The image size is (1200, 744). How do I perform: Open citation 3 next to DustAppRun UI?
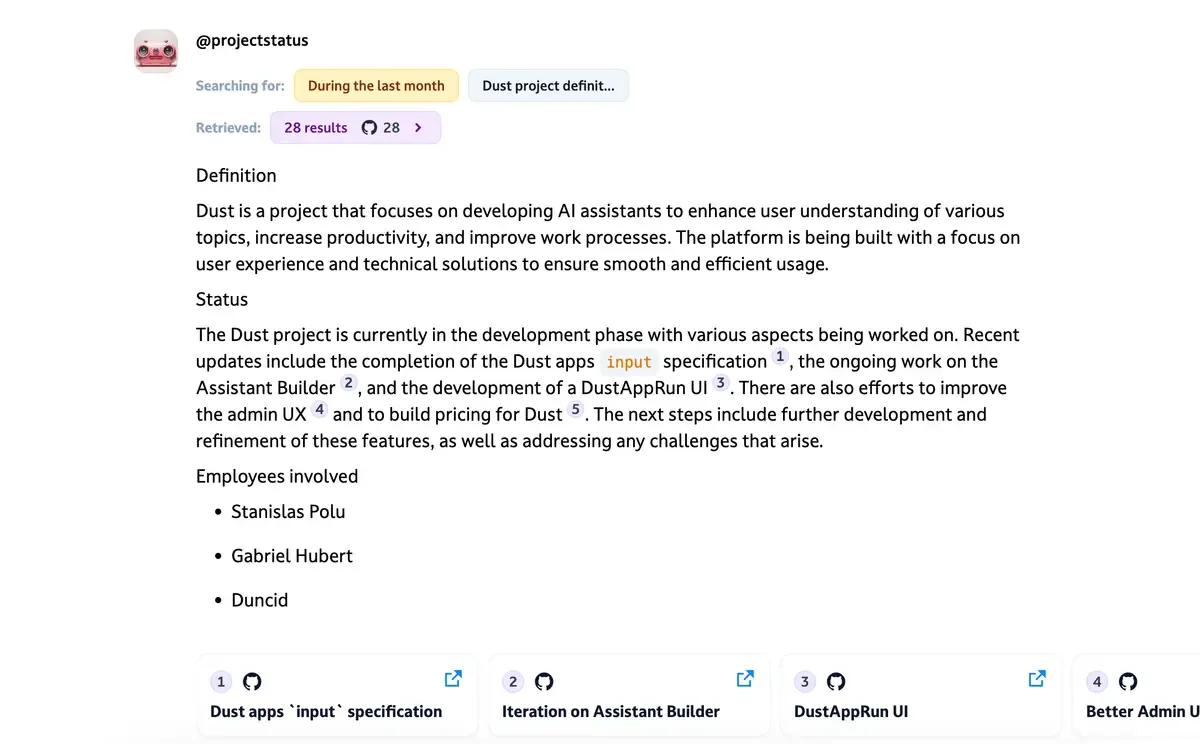click(721, 382)
